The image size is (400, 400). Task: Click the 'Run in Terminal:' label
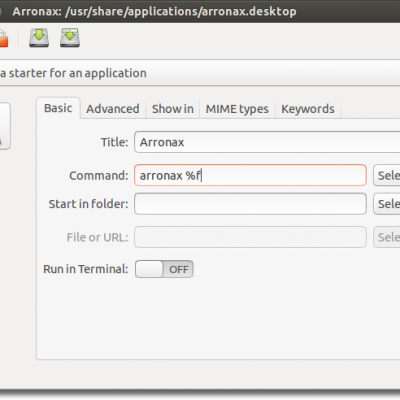pos(86,269)
